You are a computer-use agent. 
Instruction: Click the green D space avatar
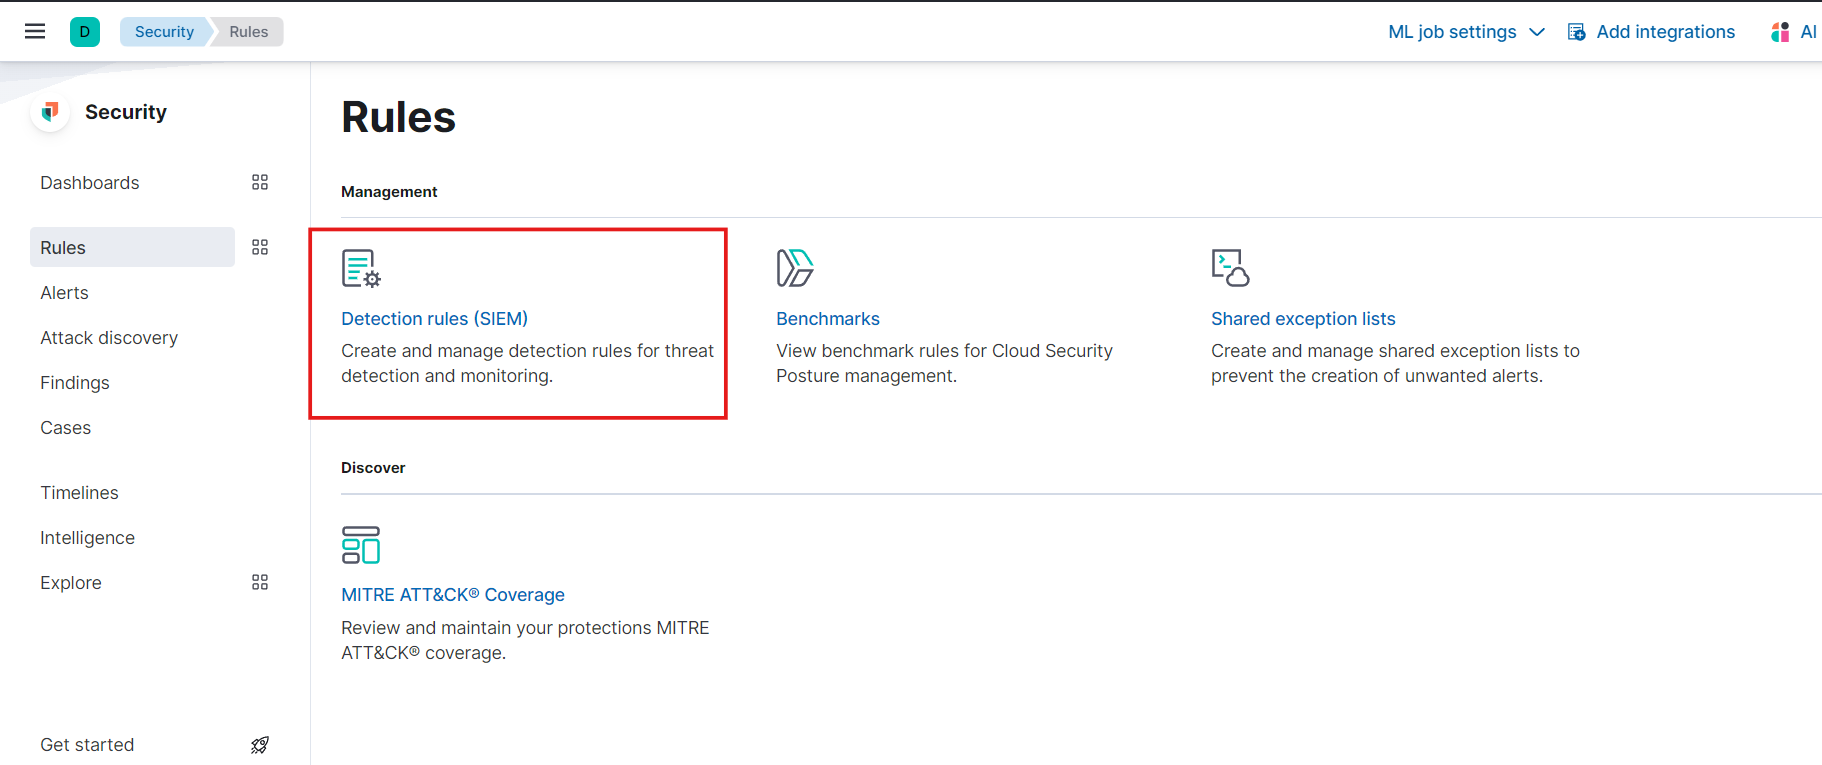[x=85, y=32]
